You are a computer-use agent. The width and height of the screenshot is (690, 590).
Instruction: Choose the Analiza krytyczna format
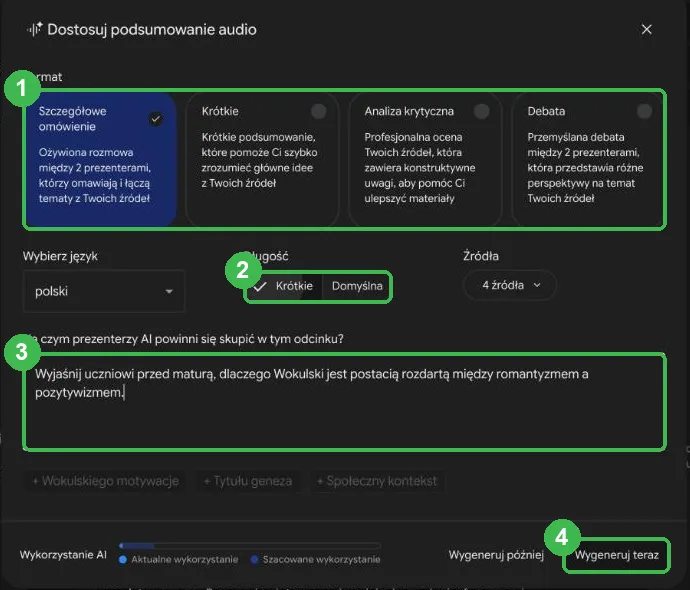coord(426,159)
